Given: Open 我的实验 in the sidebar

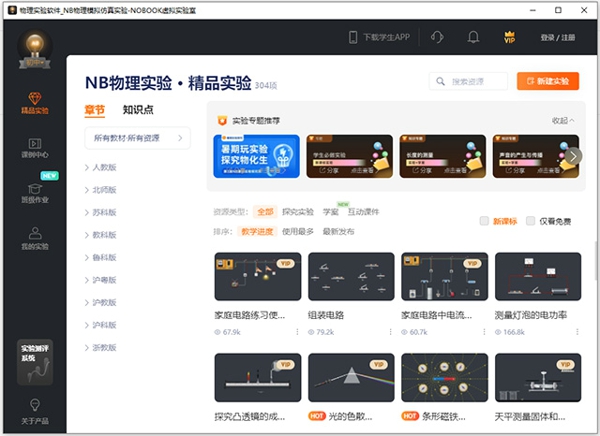Looking at the screenshot, I should [x=35, y=238].
